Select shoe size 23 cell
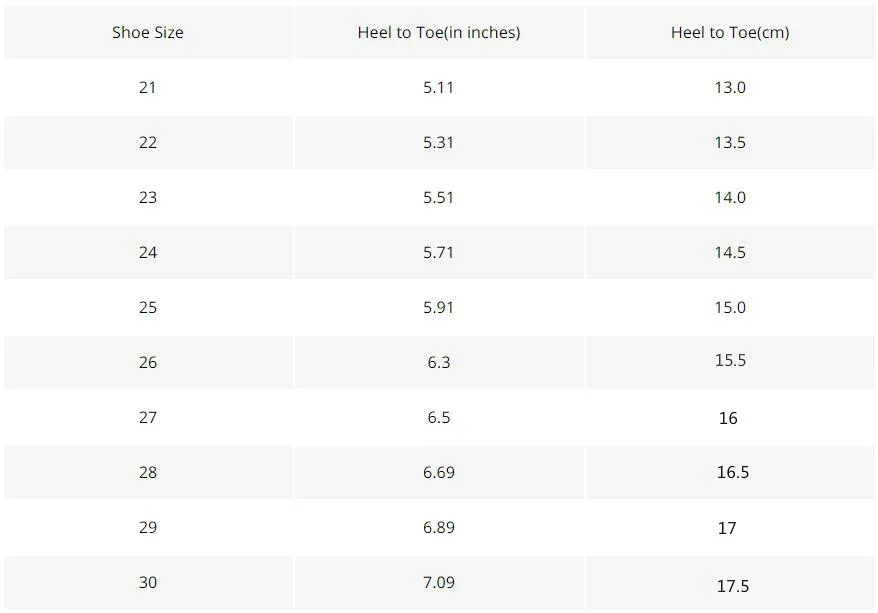Viewport: 878px width, 613px height. point(148,197)
